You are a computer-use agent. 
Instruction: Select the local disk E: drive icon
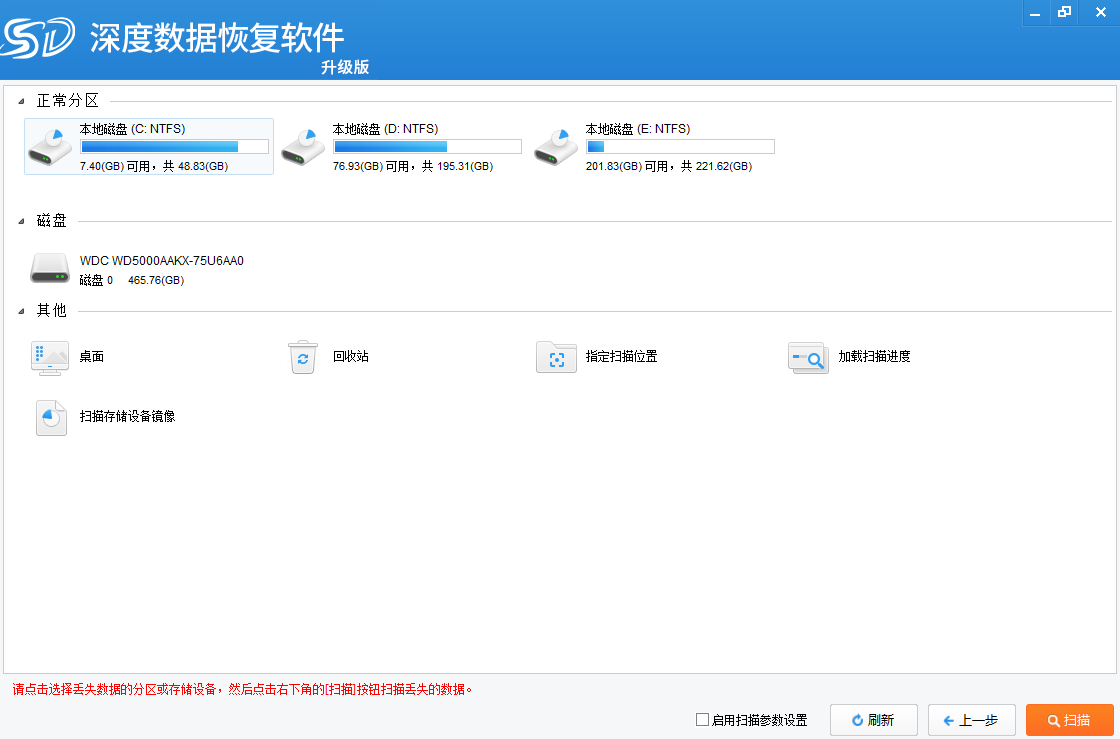(556, 147)
